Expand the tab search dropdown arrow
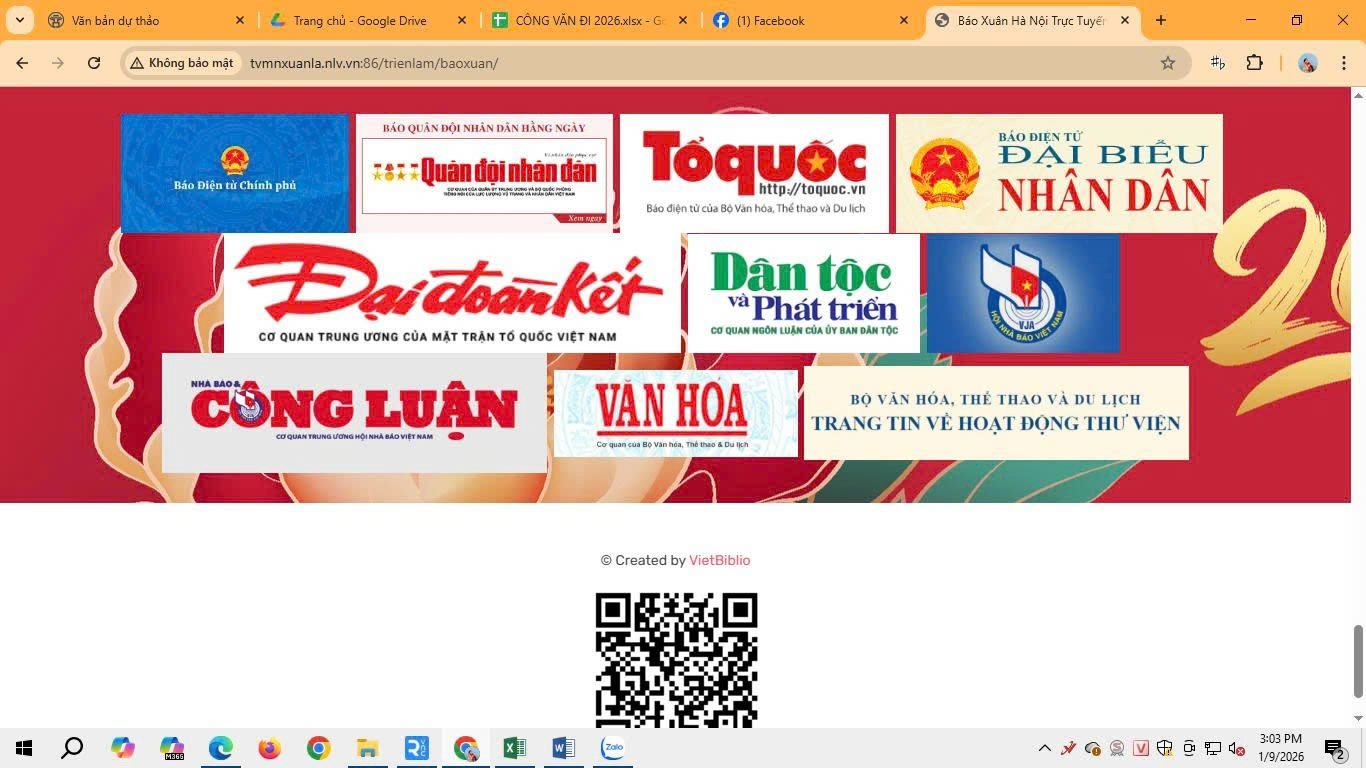The image size is (1366, 768). tap(19, 20)
